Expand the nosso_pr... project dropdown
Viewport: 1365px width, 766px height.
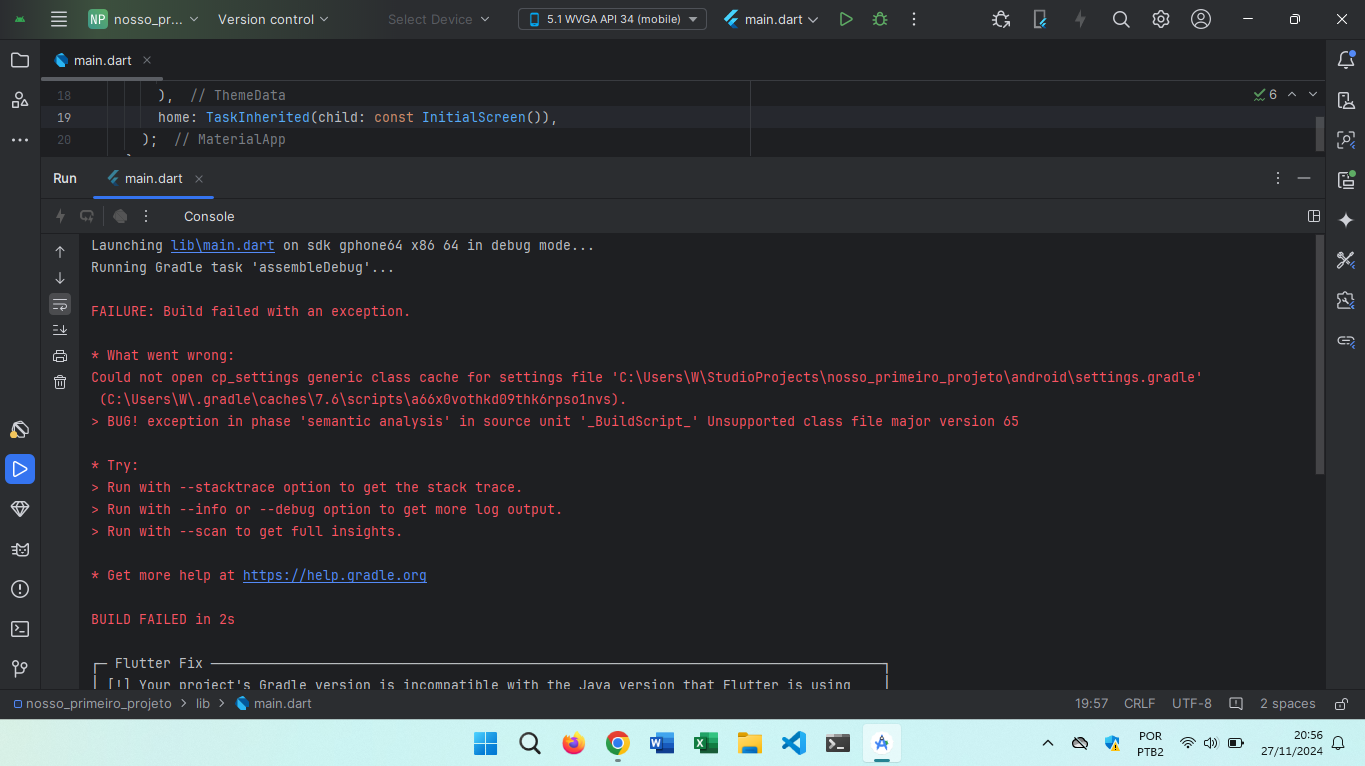coord(144,19)
